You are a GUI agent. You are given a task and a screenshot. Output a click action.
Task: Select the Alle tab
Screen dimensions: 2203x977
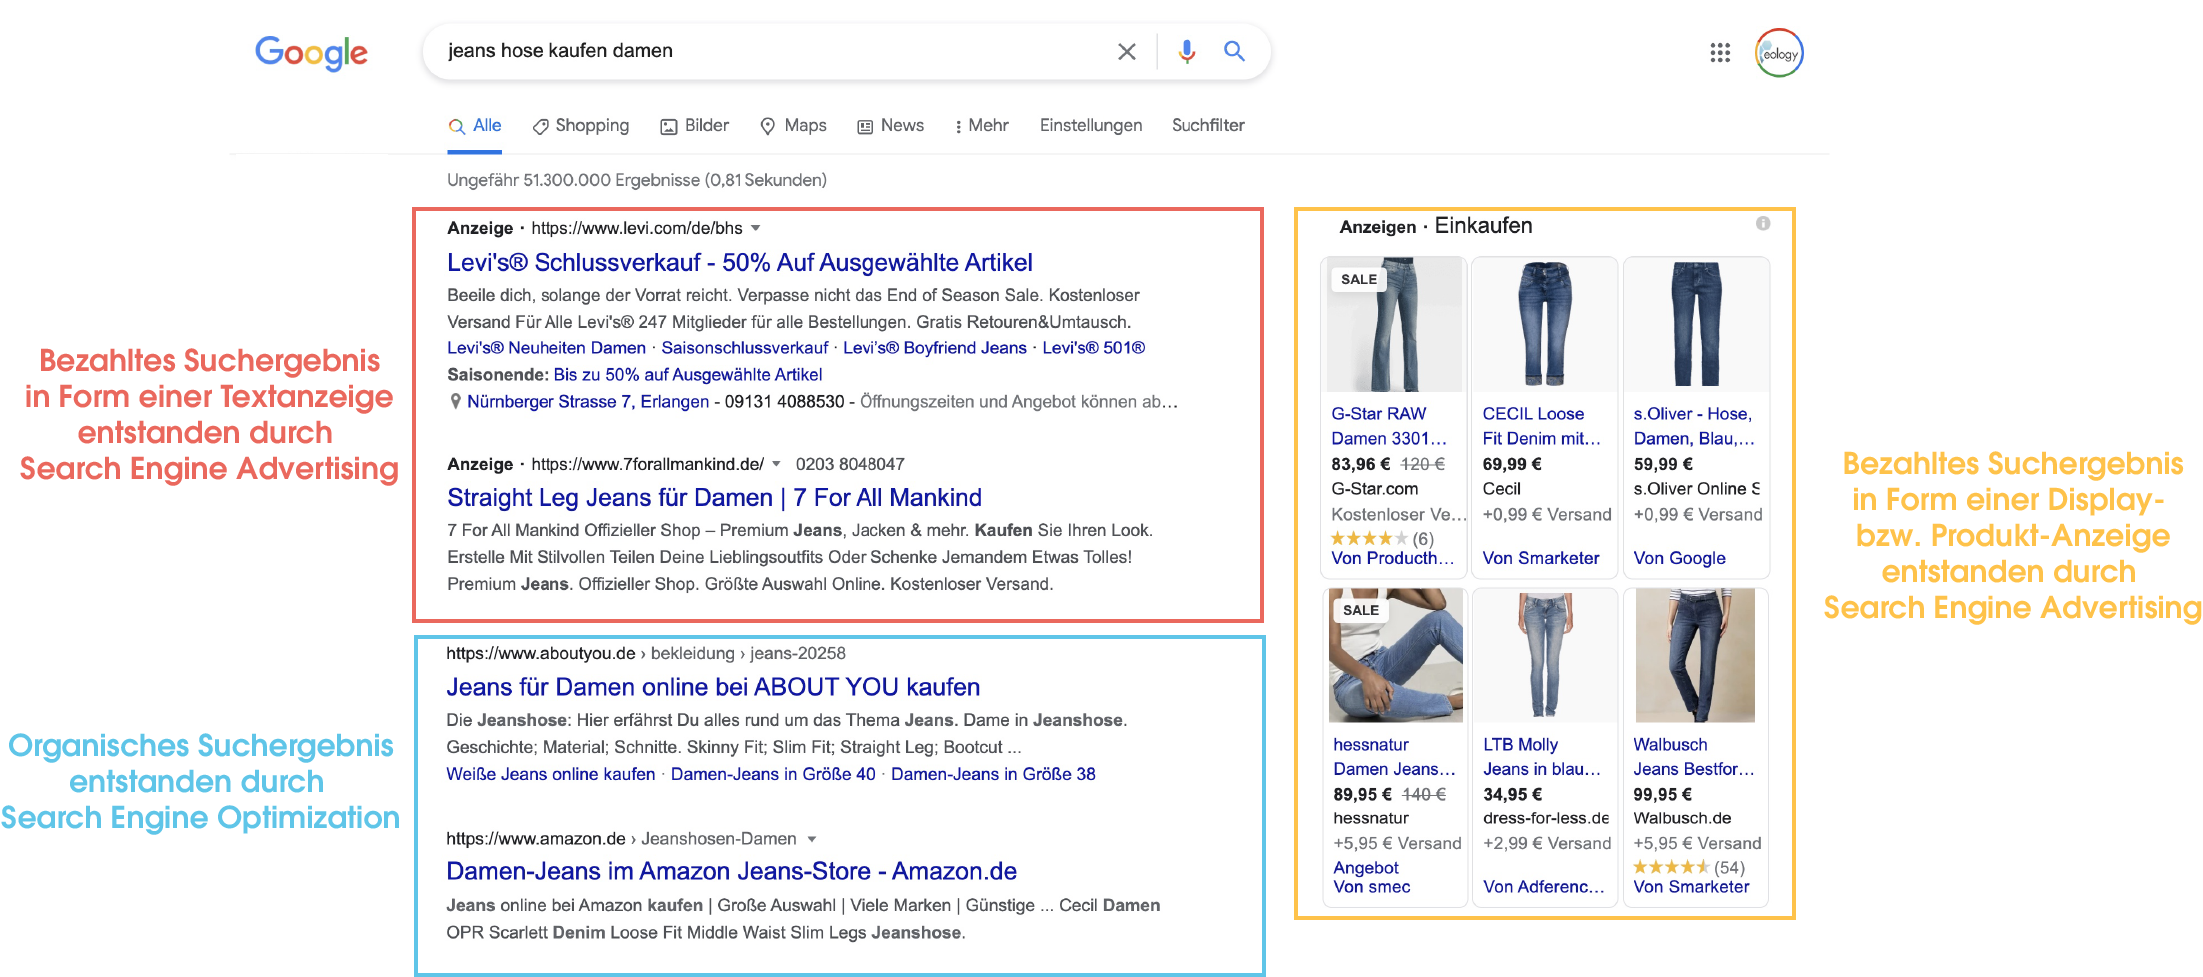475,126
